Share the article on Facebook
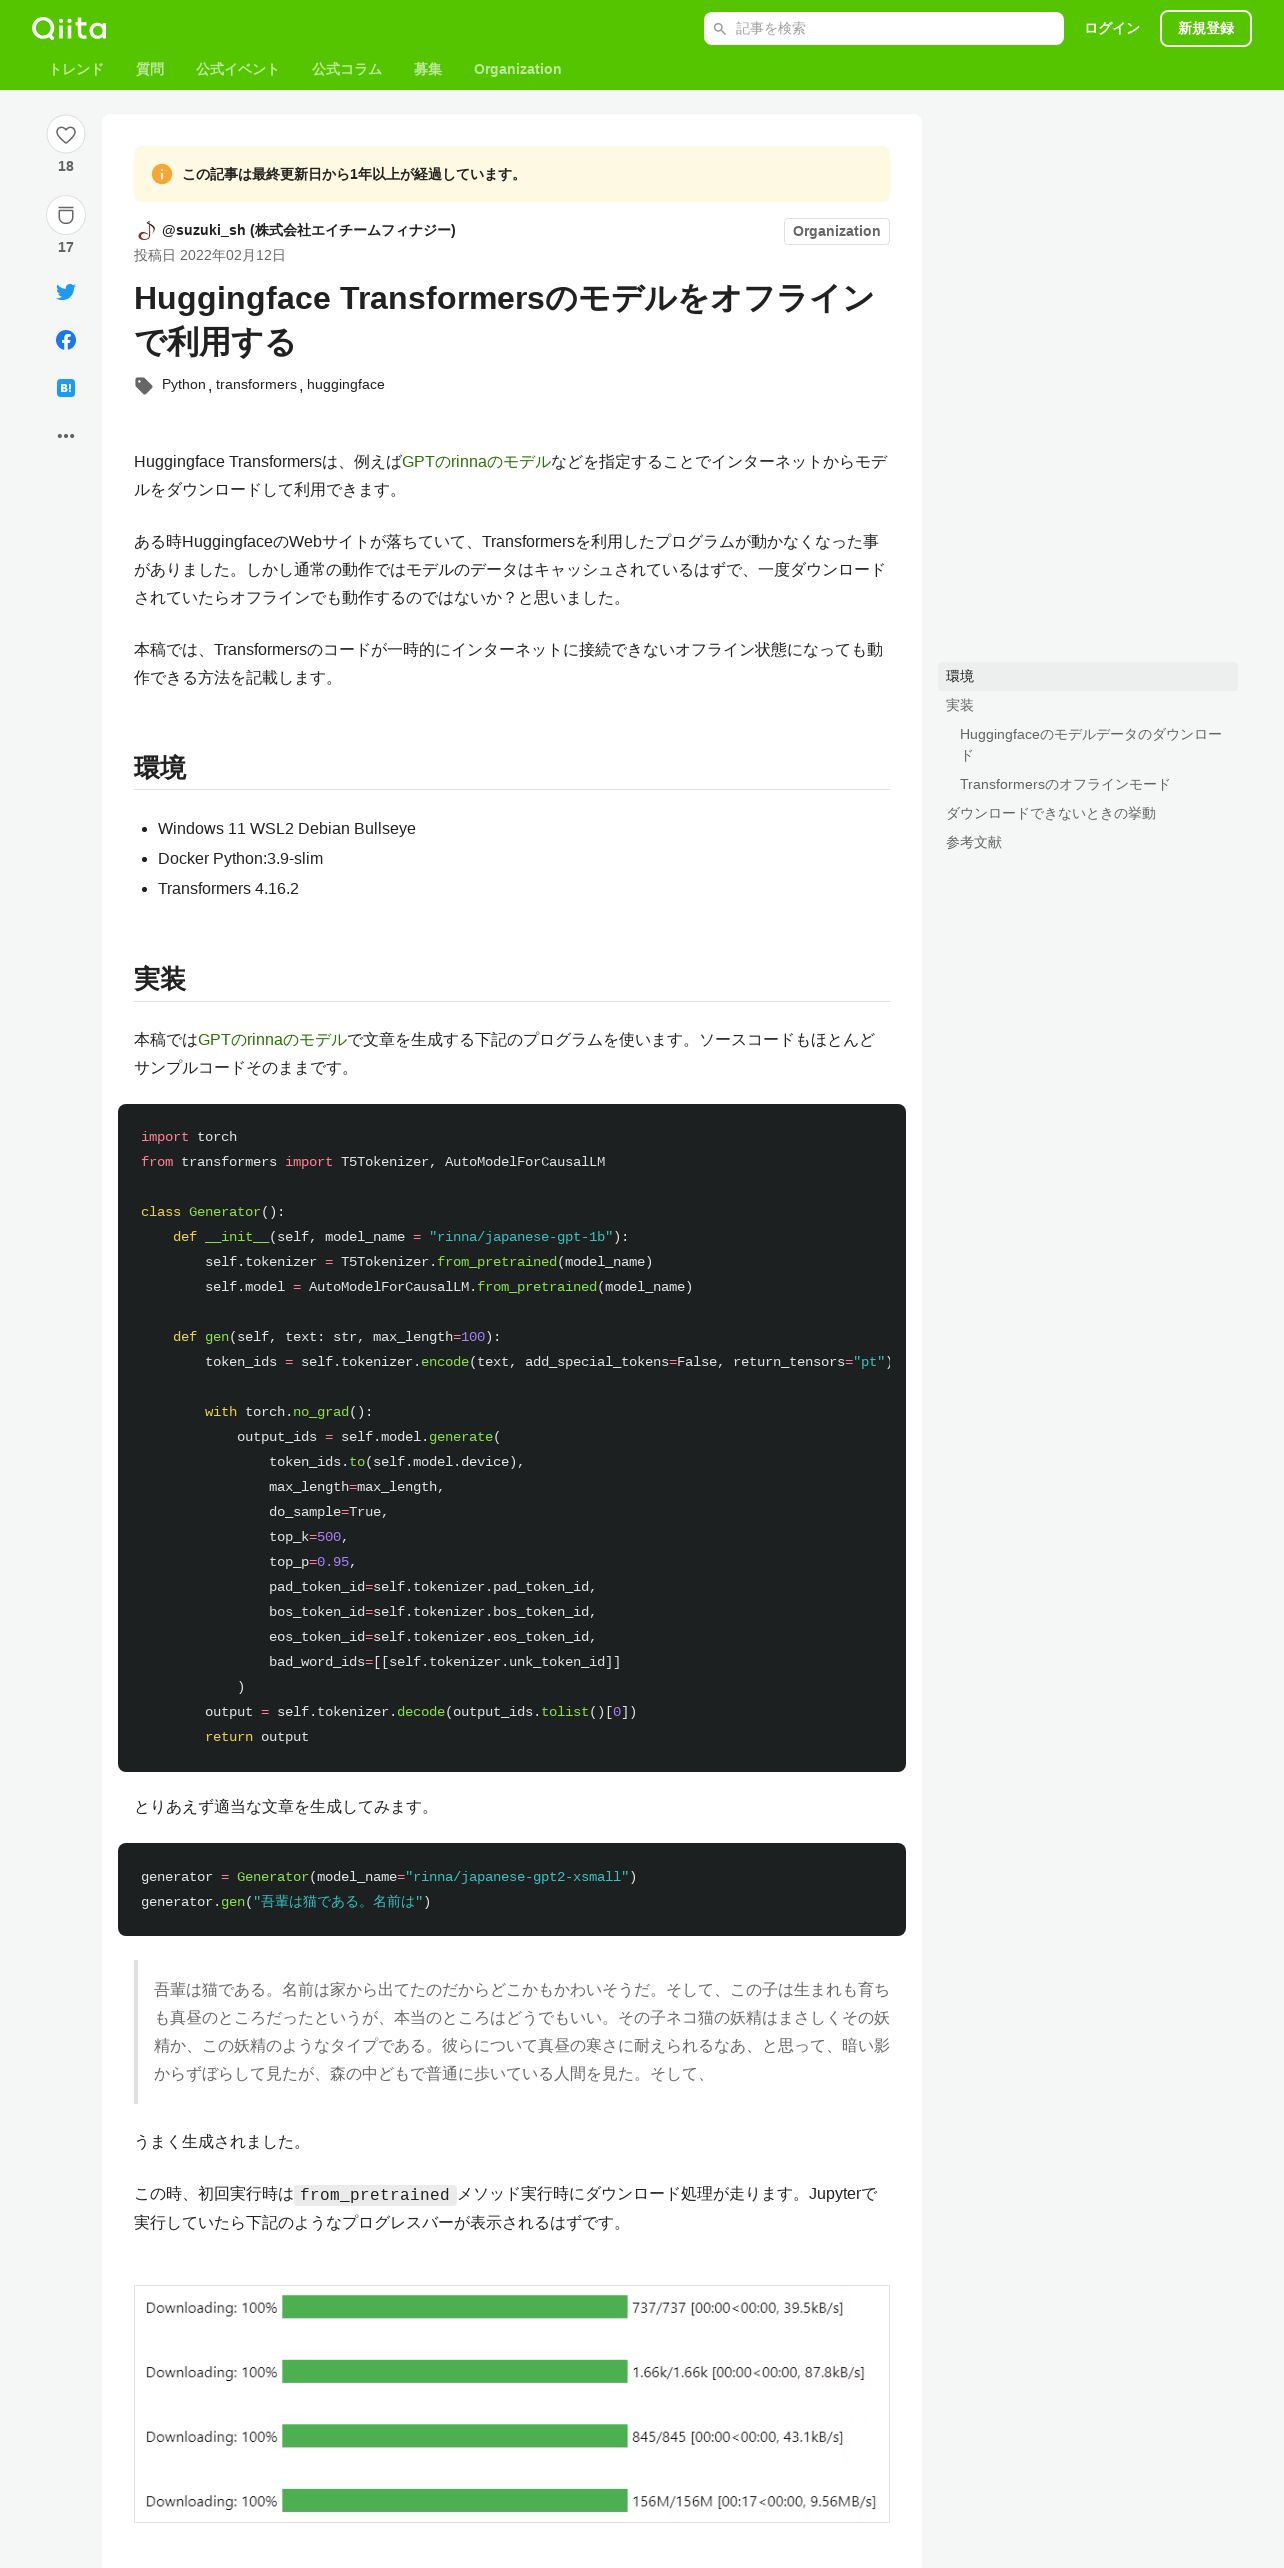The image size is (1284, 2568). tap(66, 340)
